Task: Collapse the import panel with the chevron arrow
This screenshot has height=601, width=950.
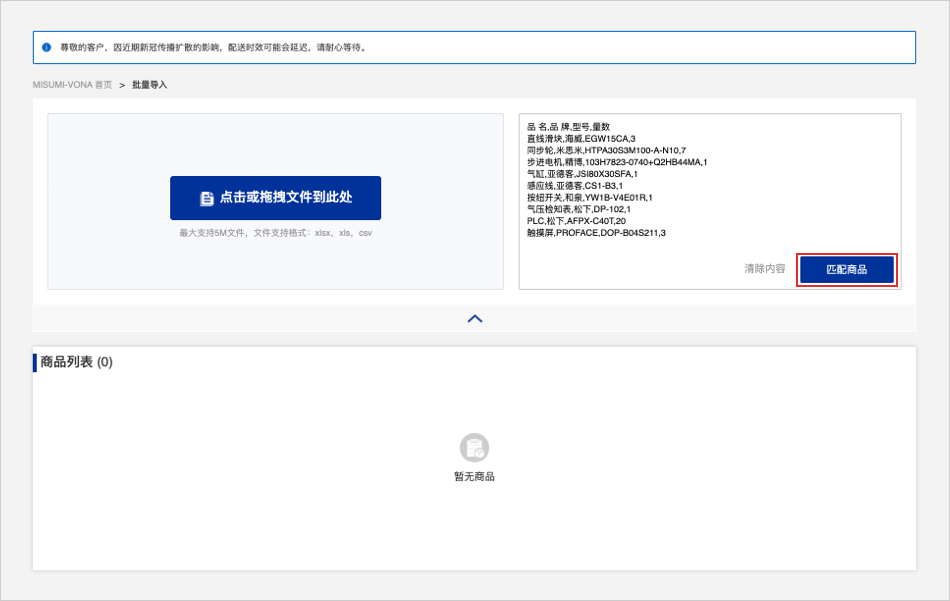Action: click(x=475, y=318)
